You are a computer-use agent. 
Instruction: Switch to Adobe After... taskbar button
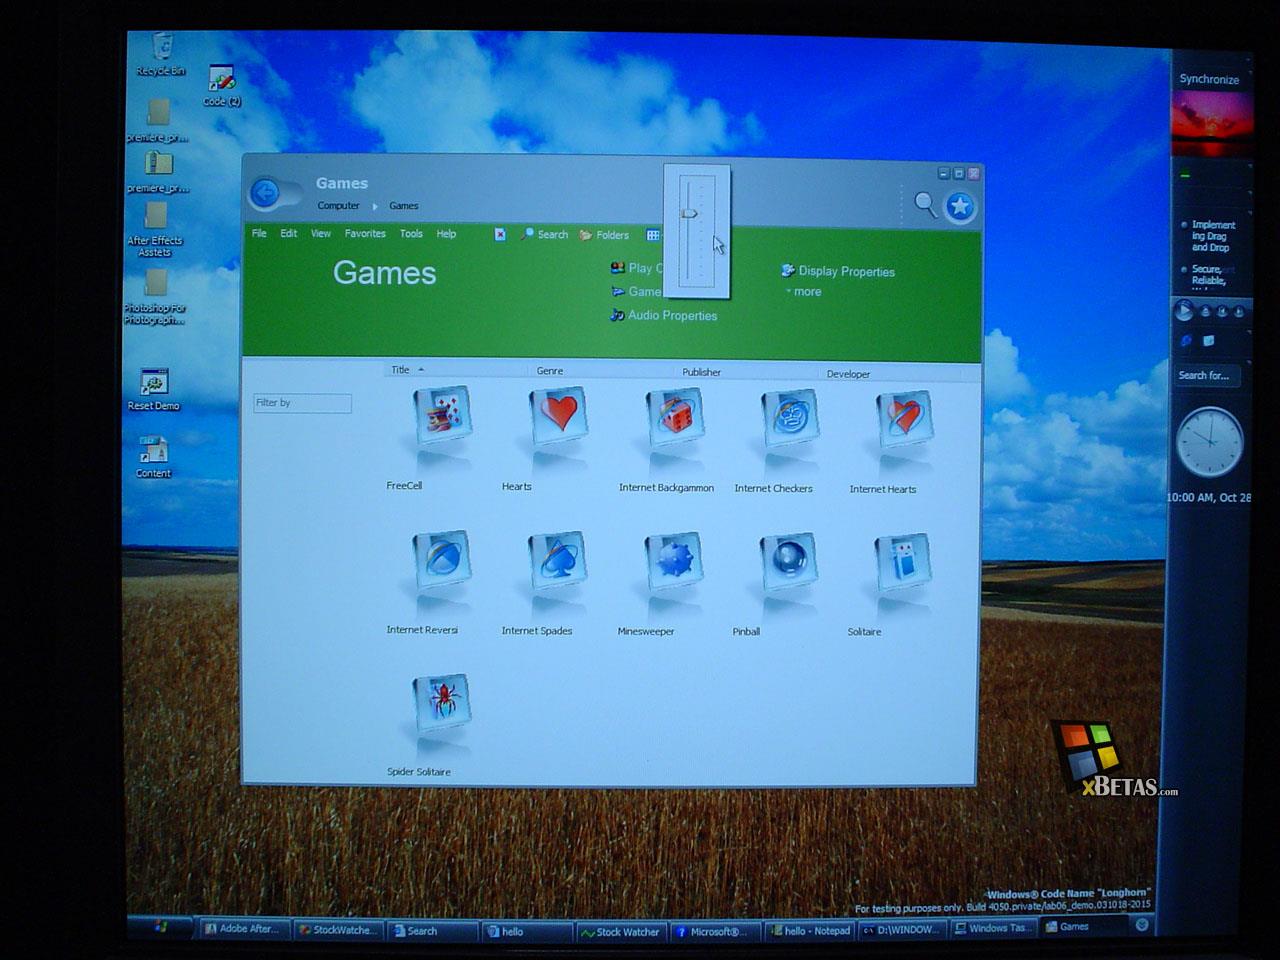coord(245,929)
